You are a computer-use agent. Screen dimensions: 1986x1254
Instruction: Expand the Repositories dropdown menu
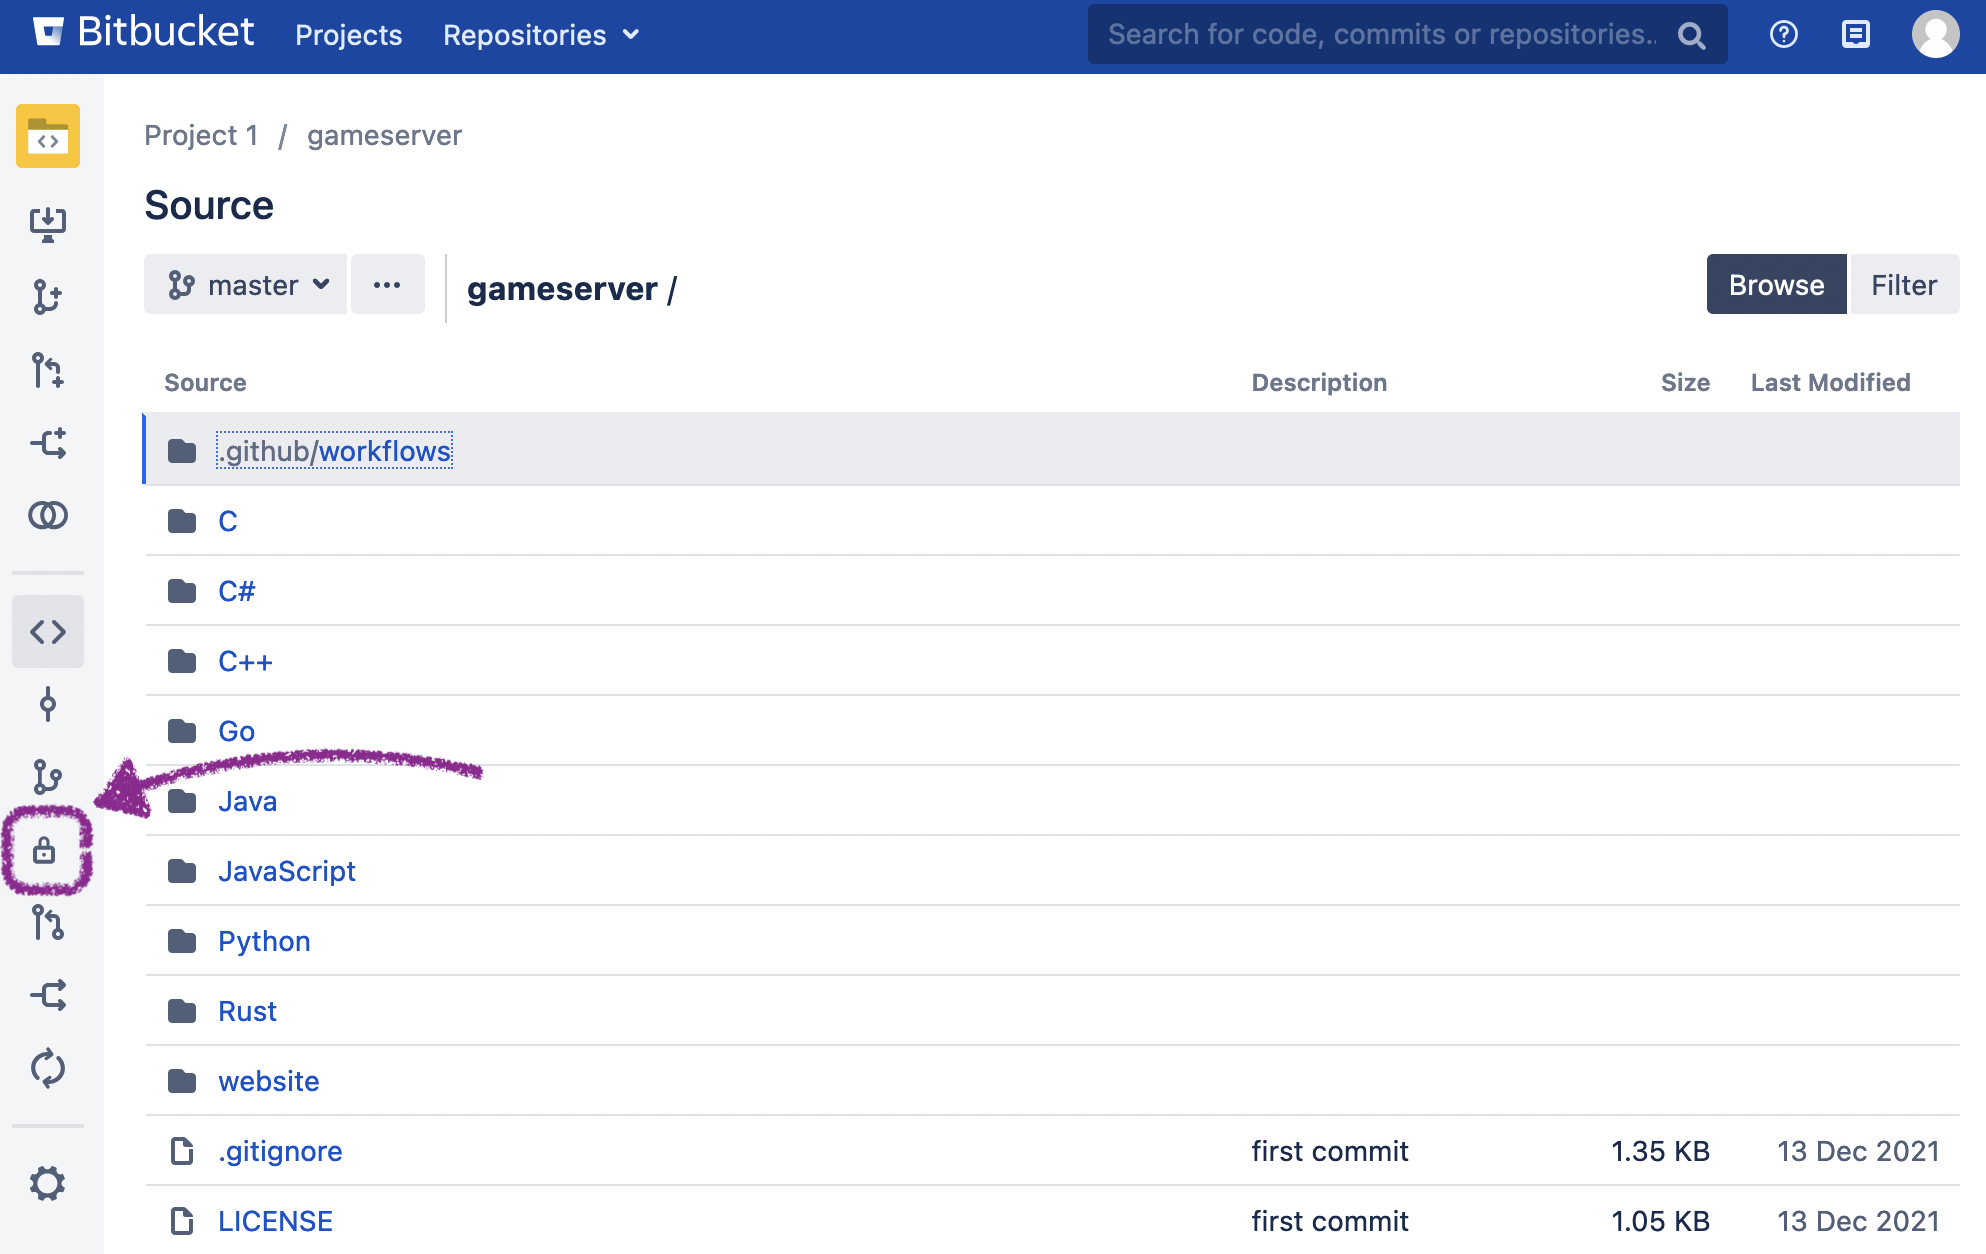tap(541, 35)
